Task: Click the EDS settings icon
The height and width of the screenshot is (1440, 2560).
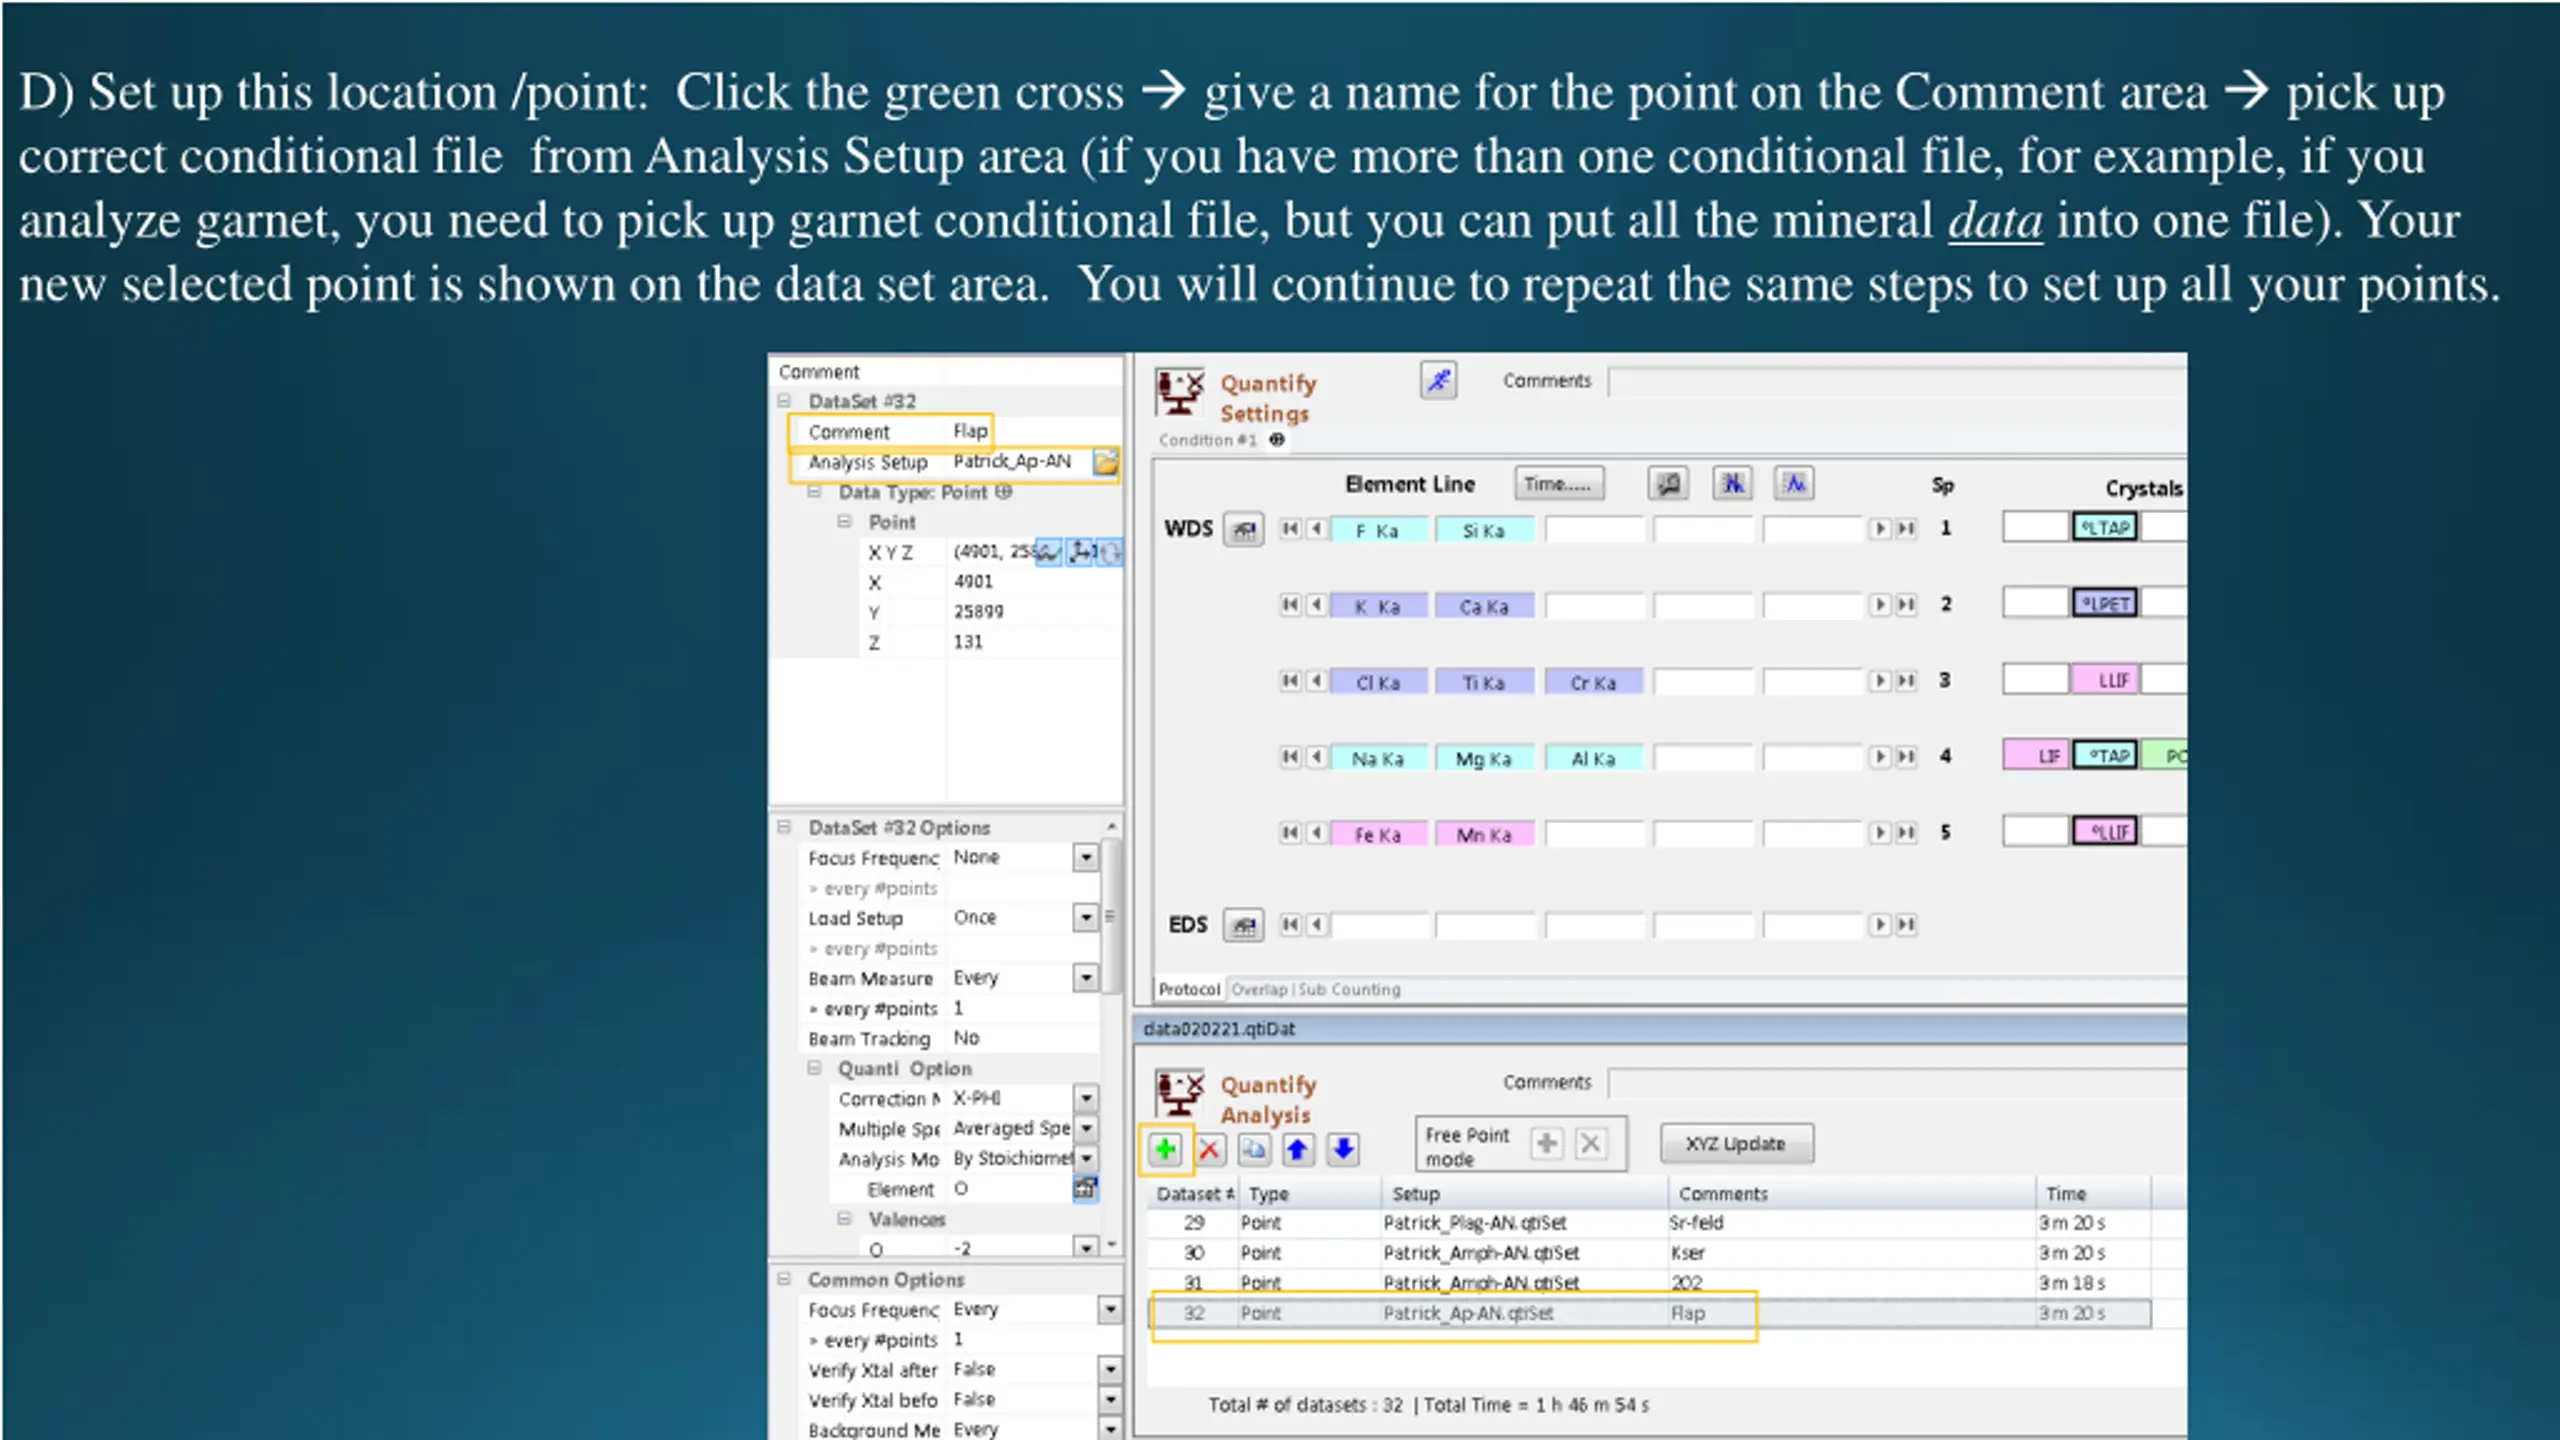Action: [1243, 926]
